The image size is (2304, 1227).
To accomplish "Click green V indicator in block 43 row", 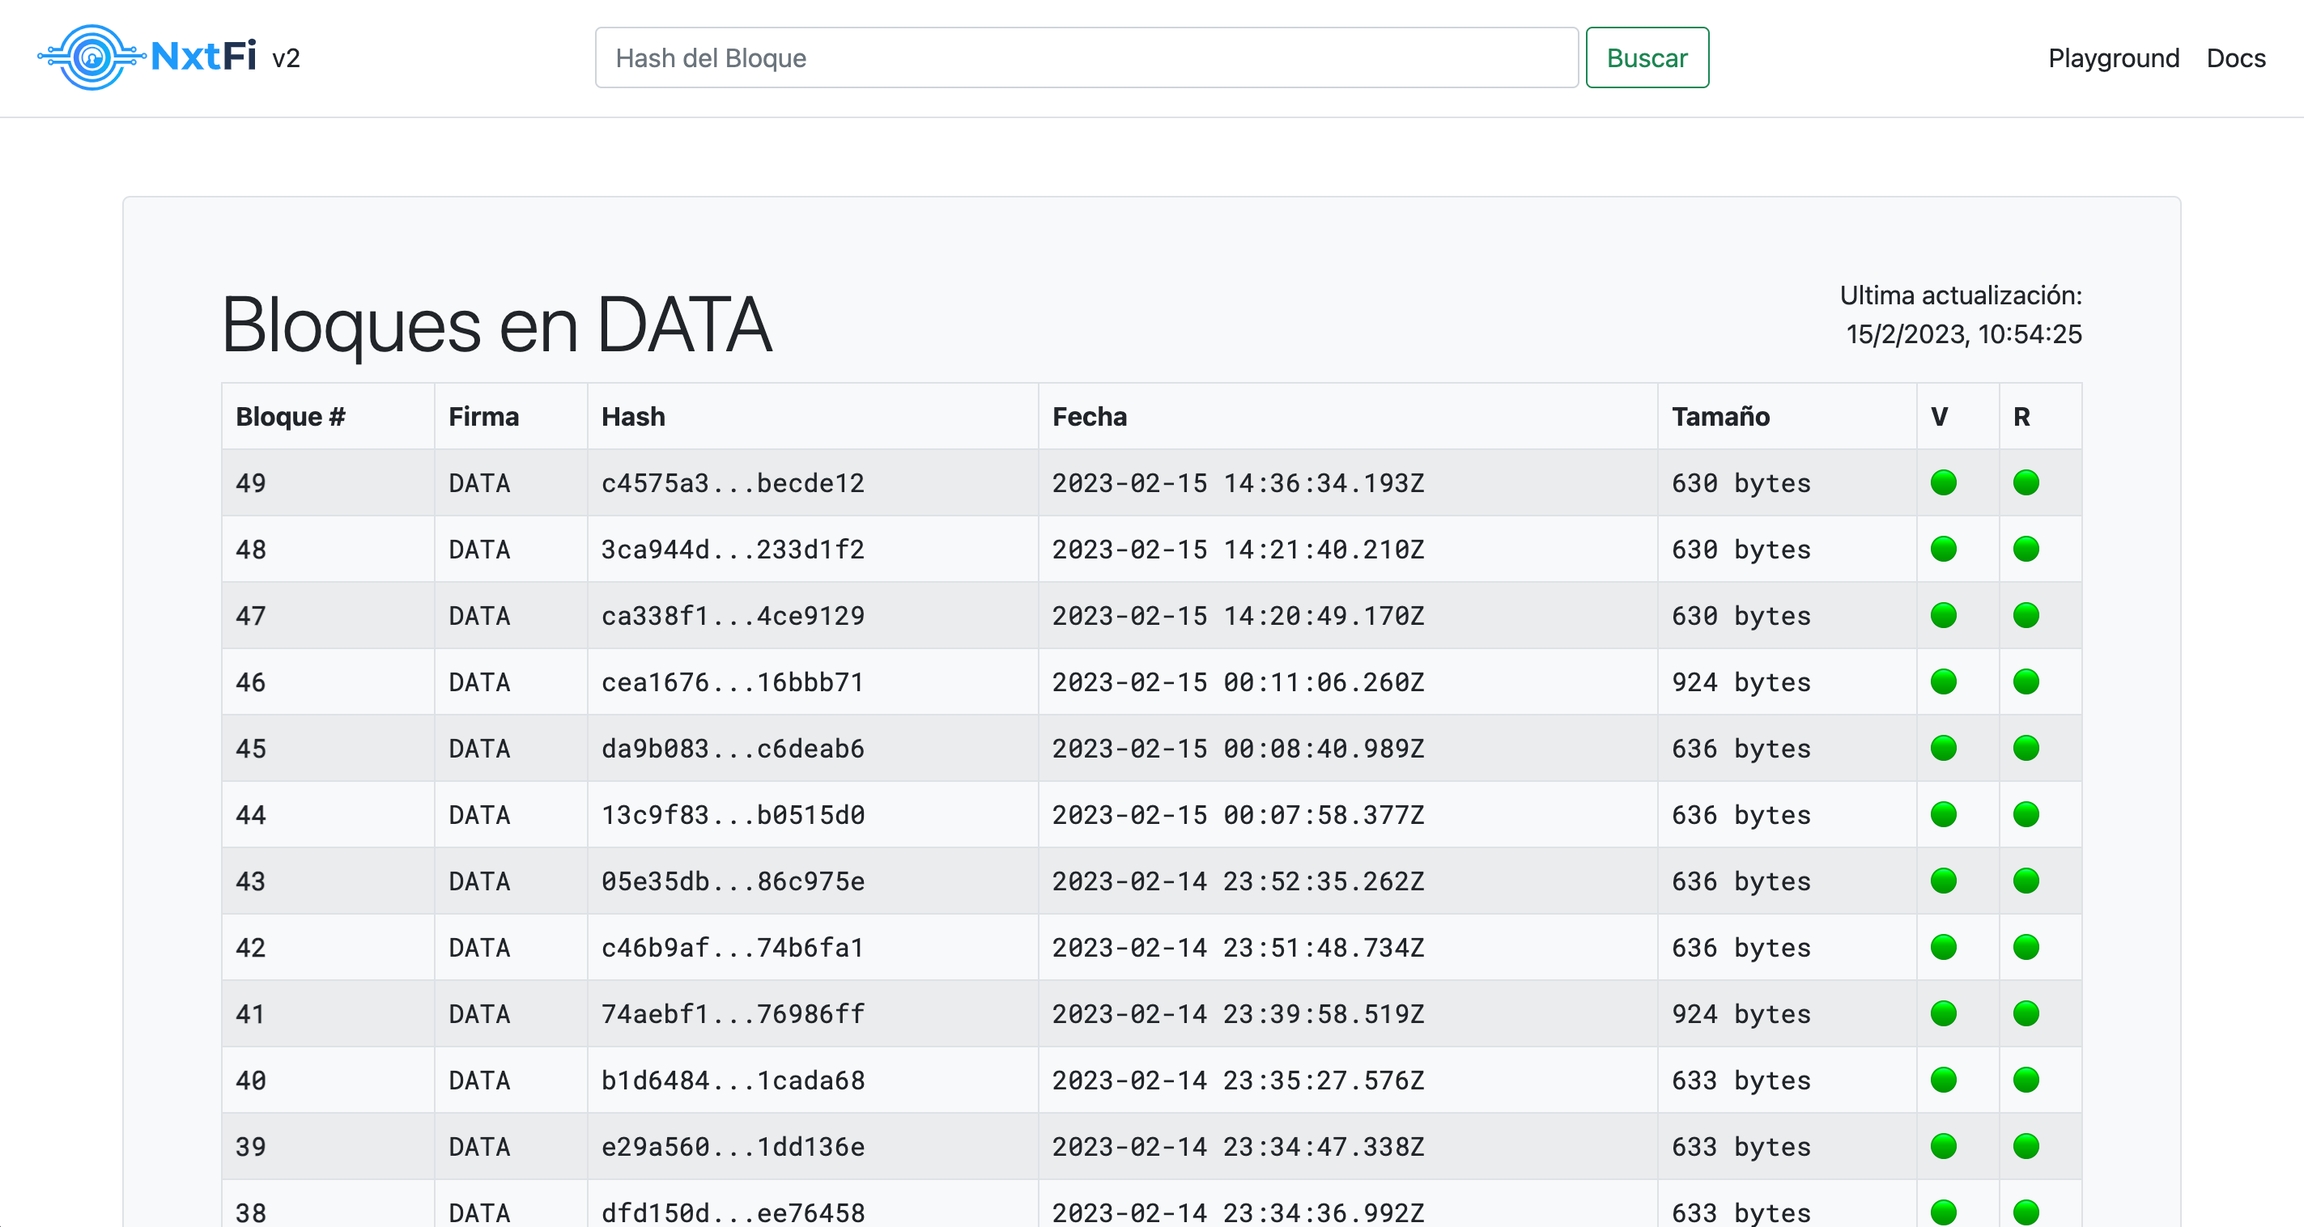I will pos(1943,881).
